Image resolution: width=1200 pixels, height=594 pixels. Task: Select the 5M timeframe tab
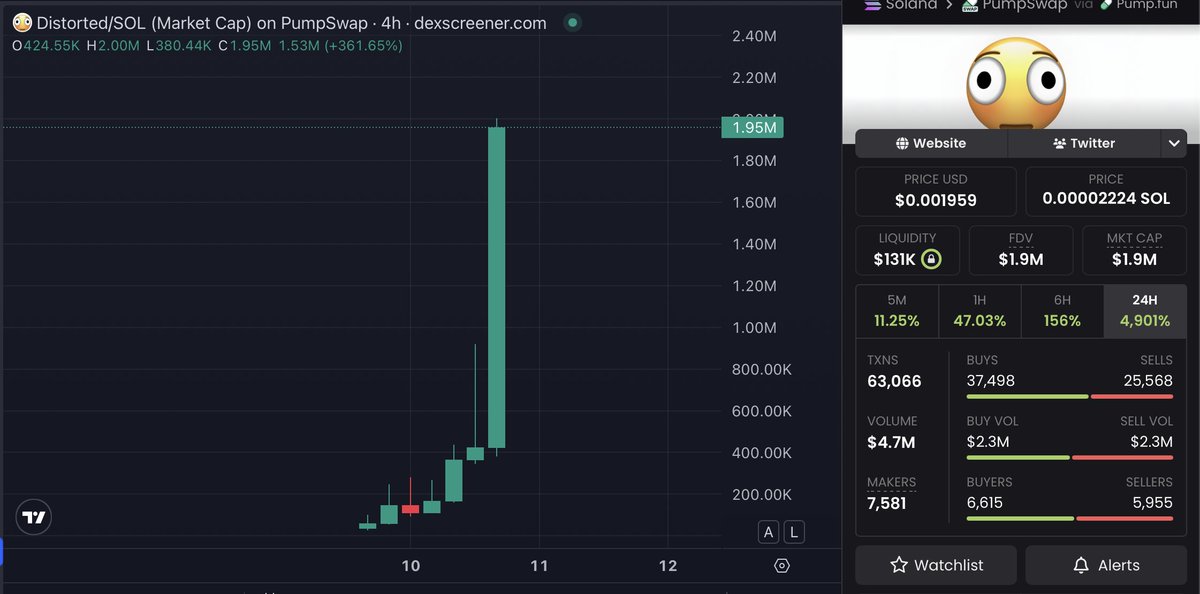click(897, 311)
